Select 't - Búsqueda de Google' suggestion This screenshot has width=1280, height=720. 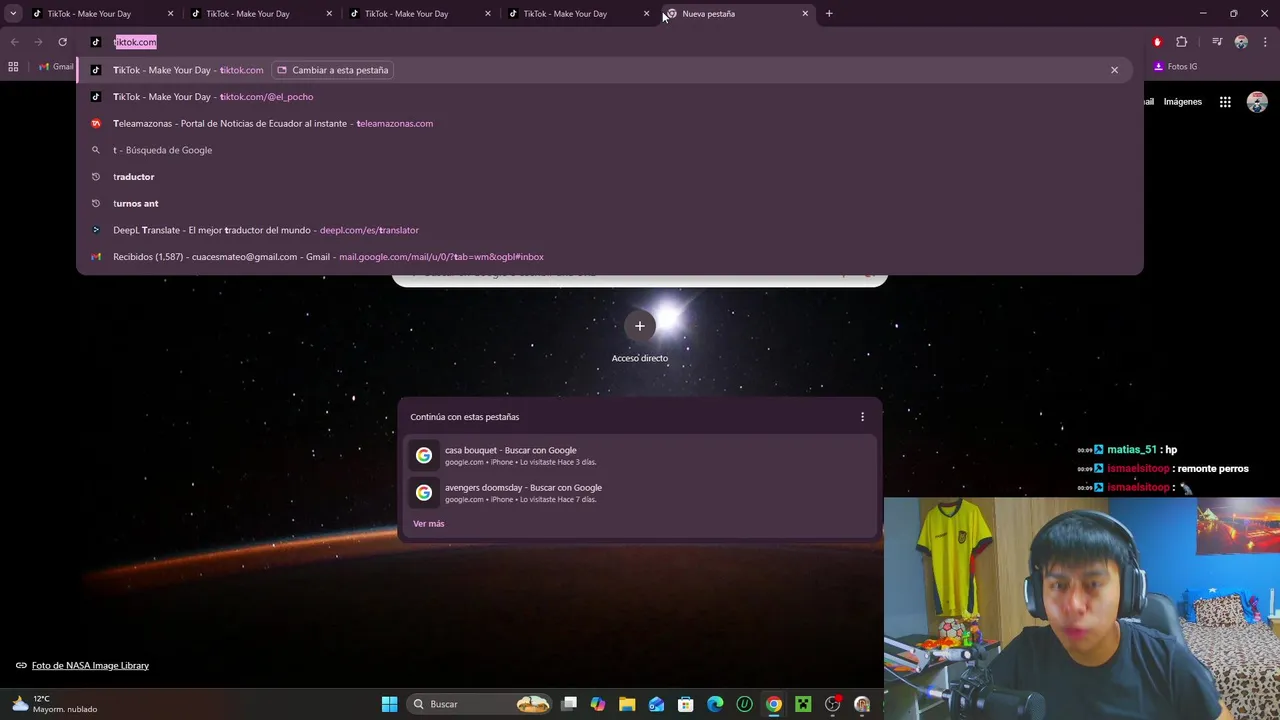pos(610,150)
